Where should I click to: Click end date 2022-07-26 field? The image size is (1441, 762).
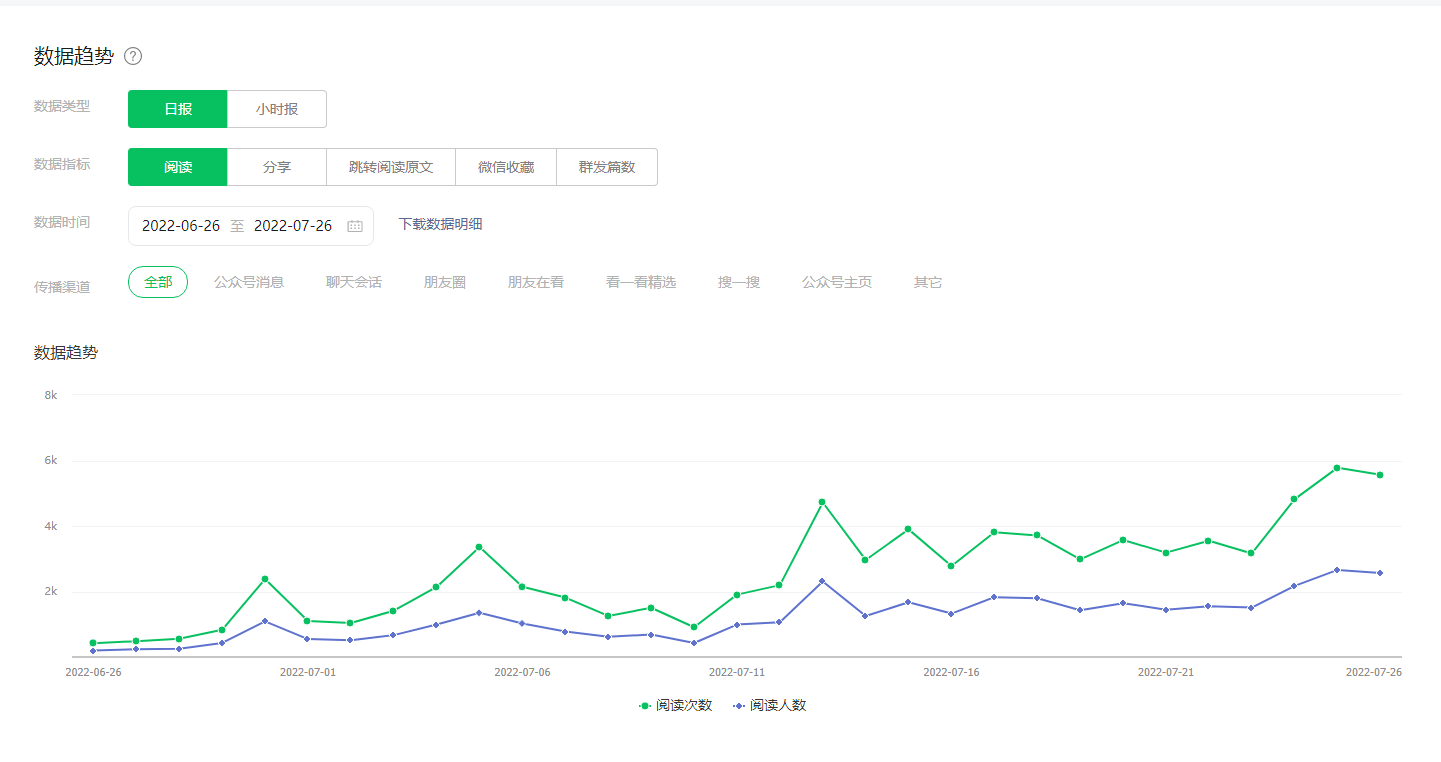point(293,226)
